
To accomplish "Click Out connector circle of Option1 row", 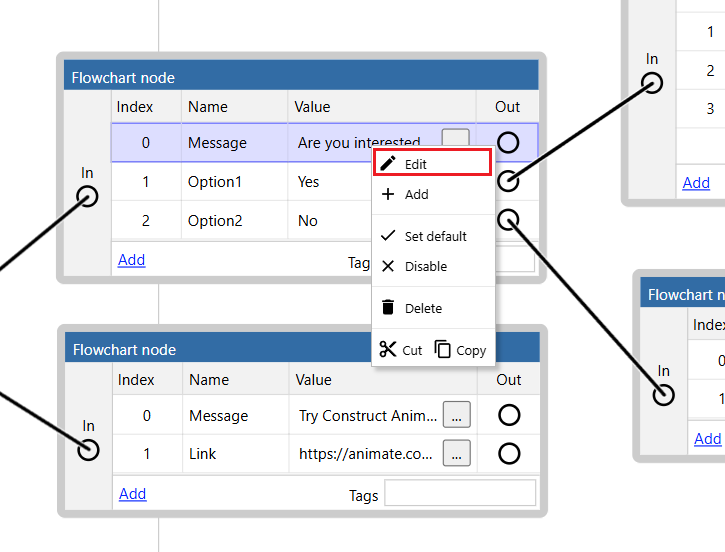I will point(508,181).
